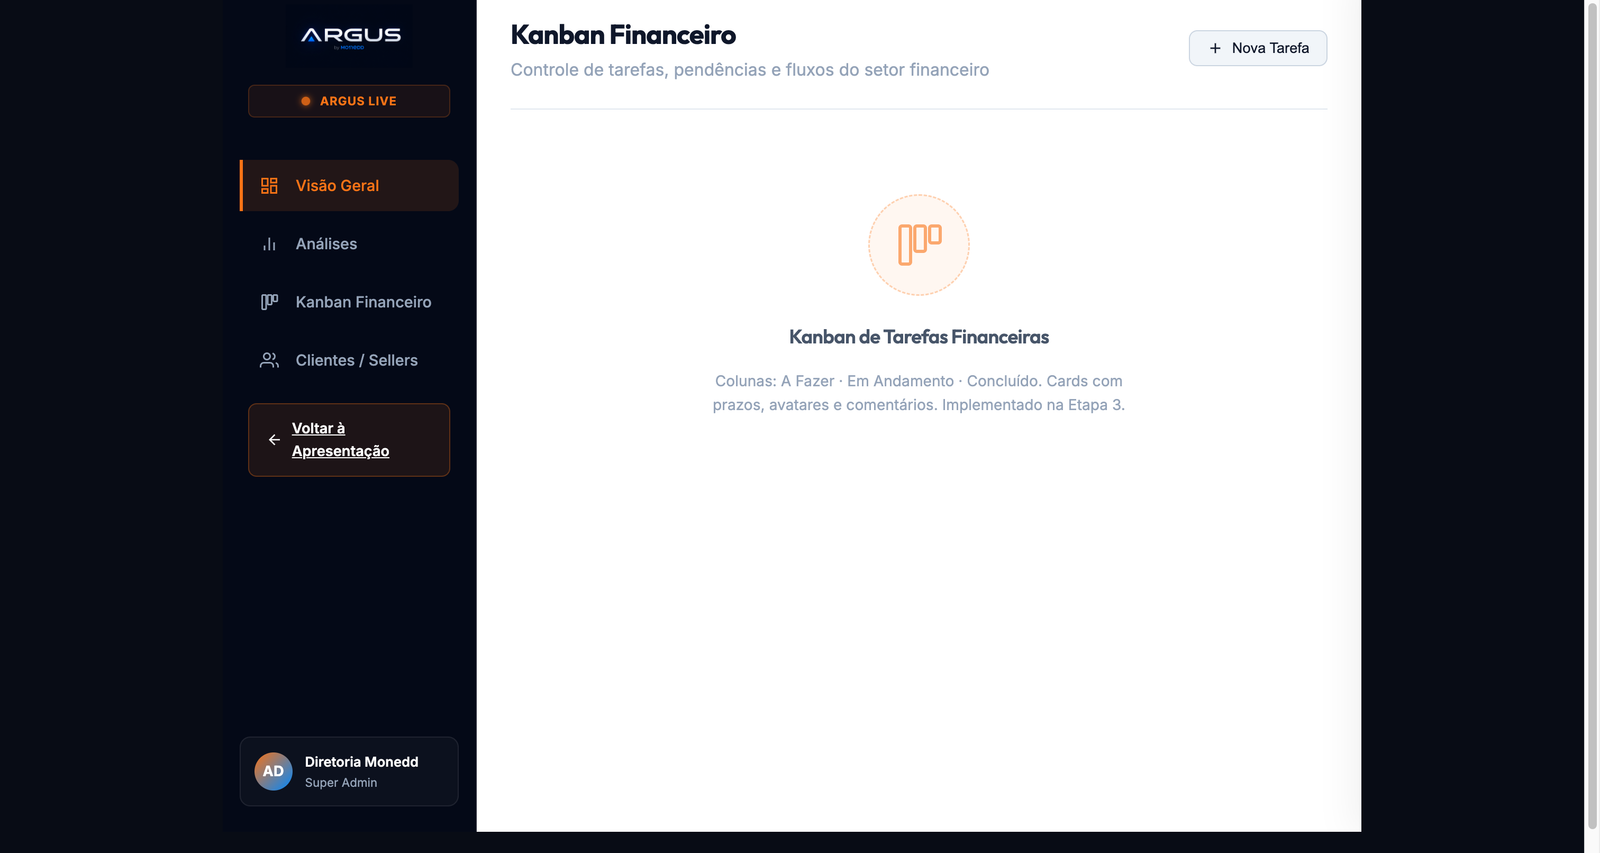Click the plus icon in Nova Tarefa
This screenshot has width=1600, height=853.
coord(1215,48)
